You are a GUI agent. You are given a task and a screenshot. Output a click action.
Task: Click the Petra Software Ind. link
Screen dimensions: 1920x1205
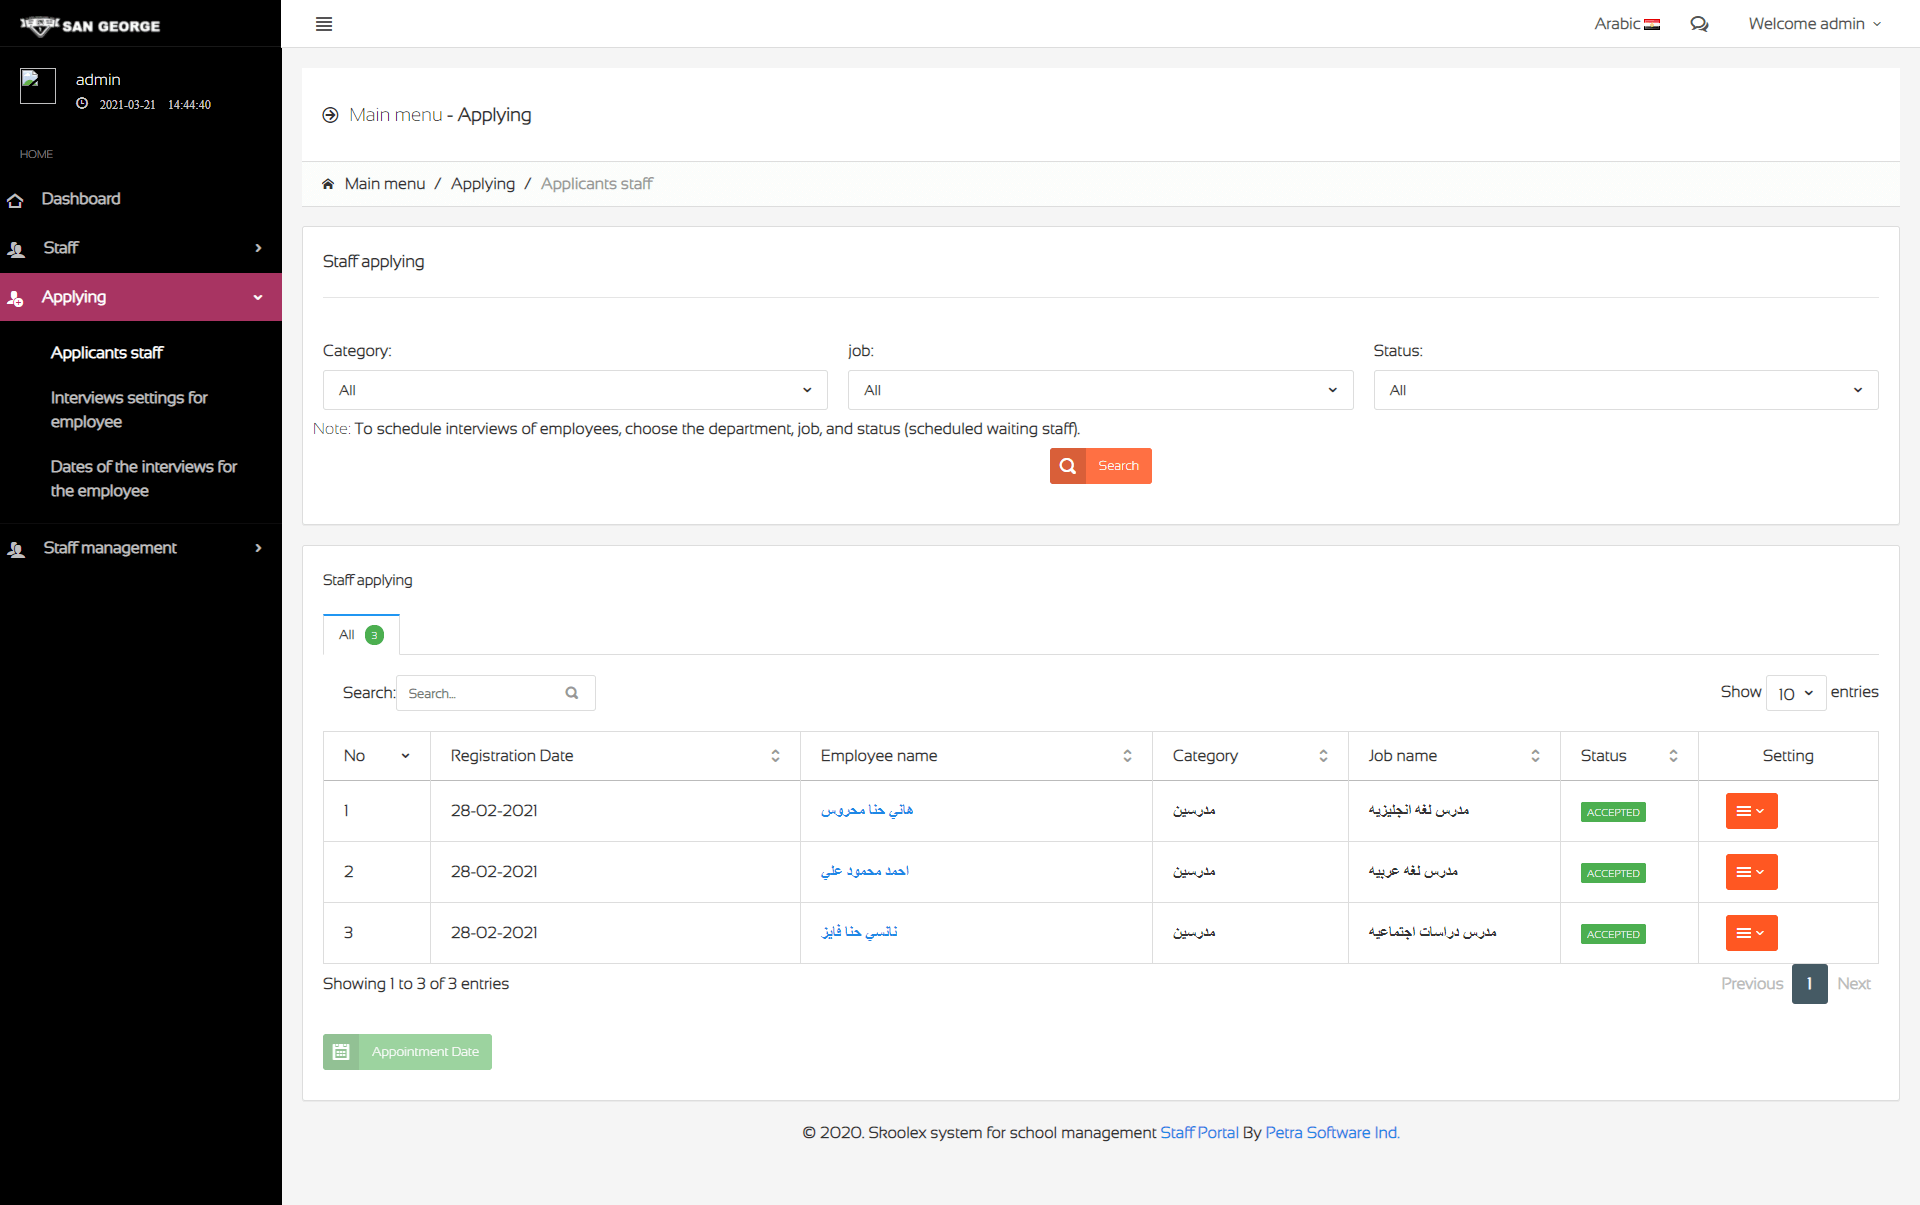(1332, 1133)
